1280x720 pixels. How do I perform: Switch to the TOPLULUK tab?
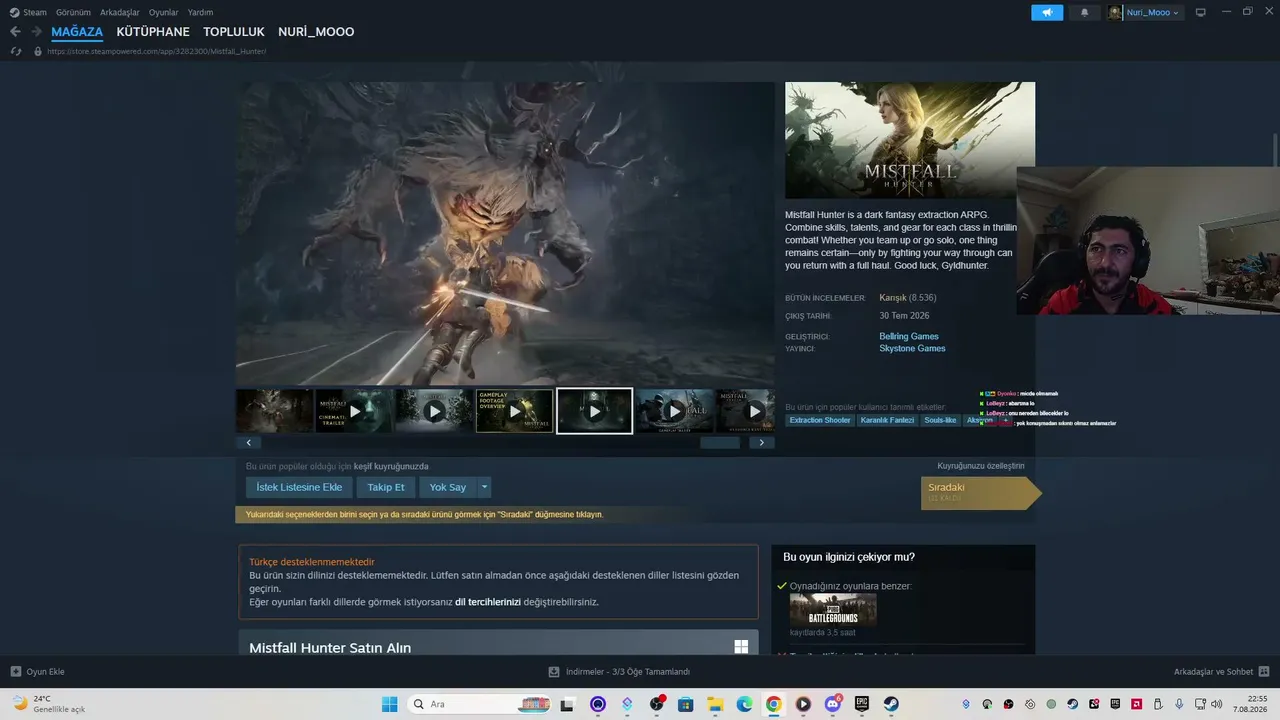tap(234, 32)
